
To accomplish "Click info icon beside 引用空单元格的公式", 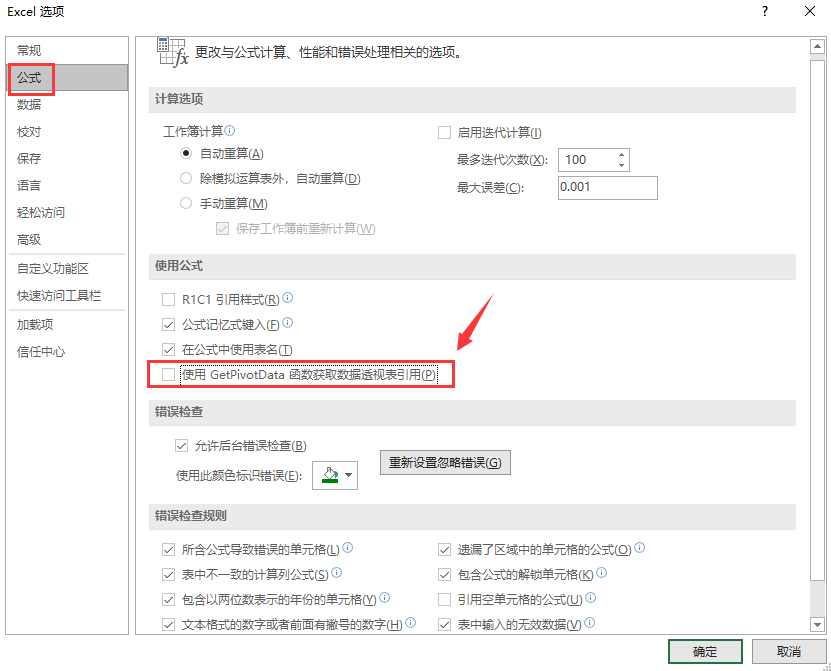I will [590, 597].
